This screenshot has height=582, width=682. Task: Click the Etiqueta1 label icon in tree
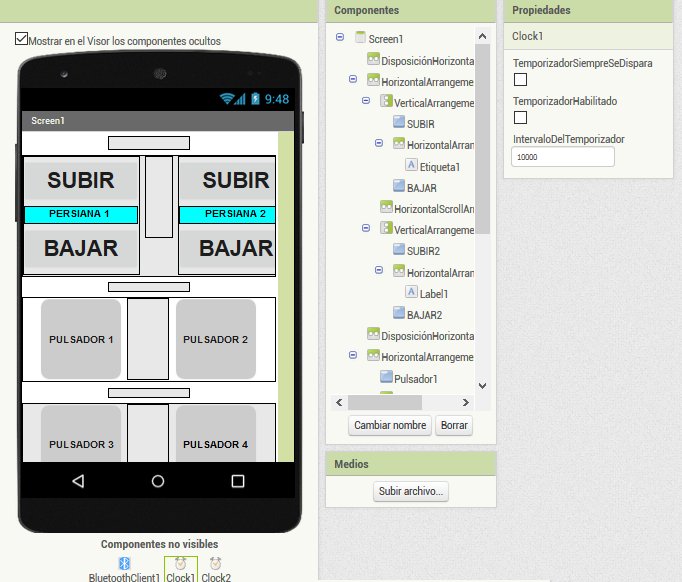click(x=412, y=166)
